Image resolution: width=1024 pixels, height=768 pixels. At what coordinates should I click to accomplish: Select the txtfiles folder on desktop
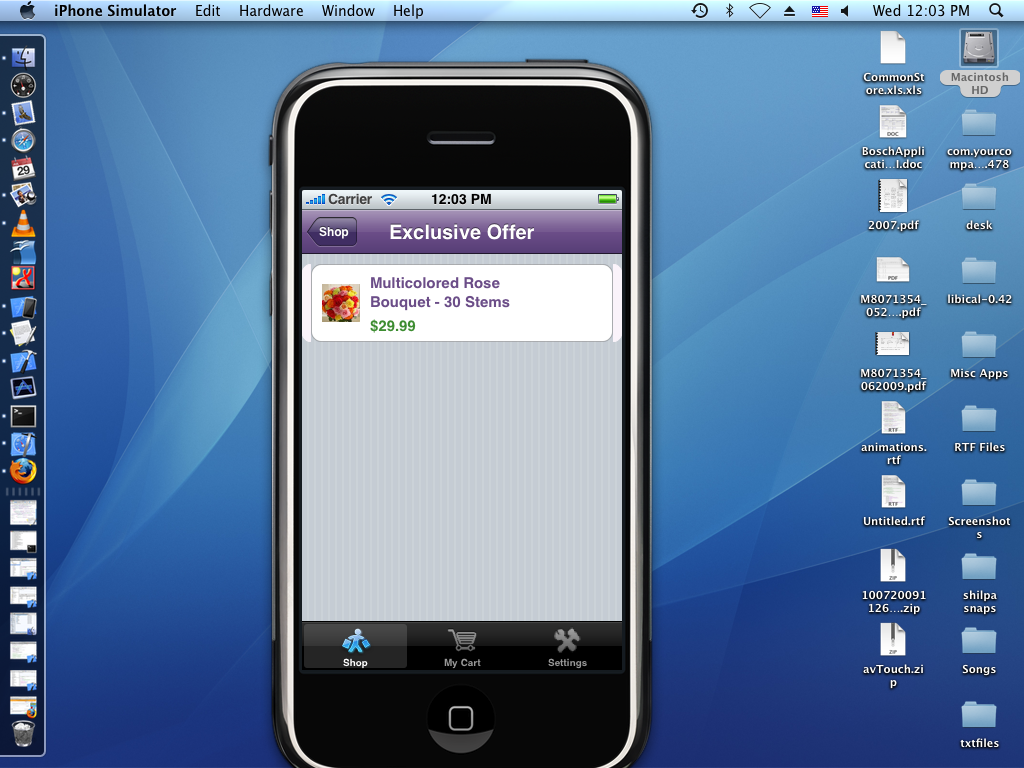click(x=979, y=725)
